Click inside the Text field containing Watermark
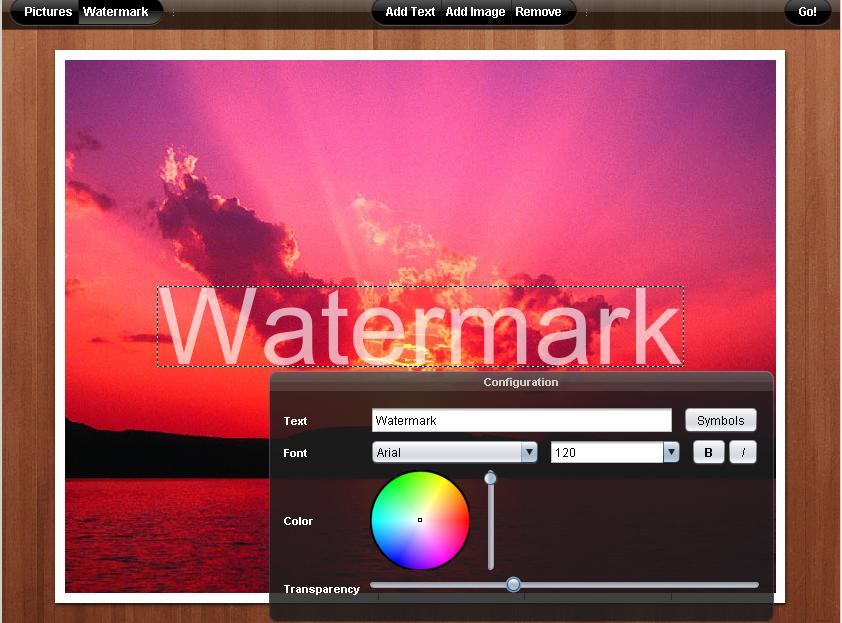 pyautogui.click(x=521, y=419)
